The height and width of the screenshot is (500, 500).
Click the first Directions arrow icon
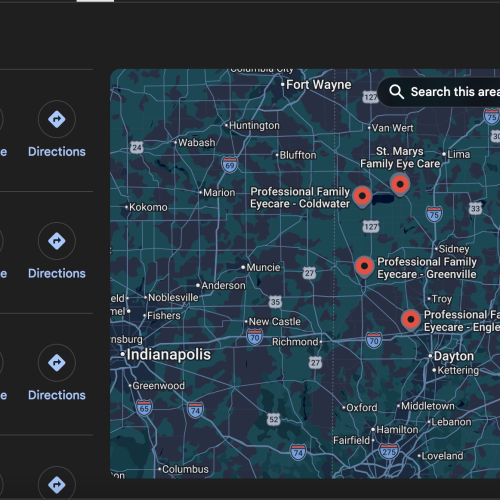[x=57, y=119]
